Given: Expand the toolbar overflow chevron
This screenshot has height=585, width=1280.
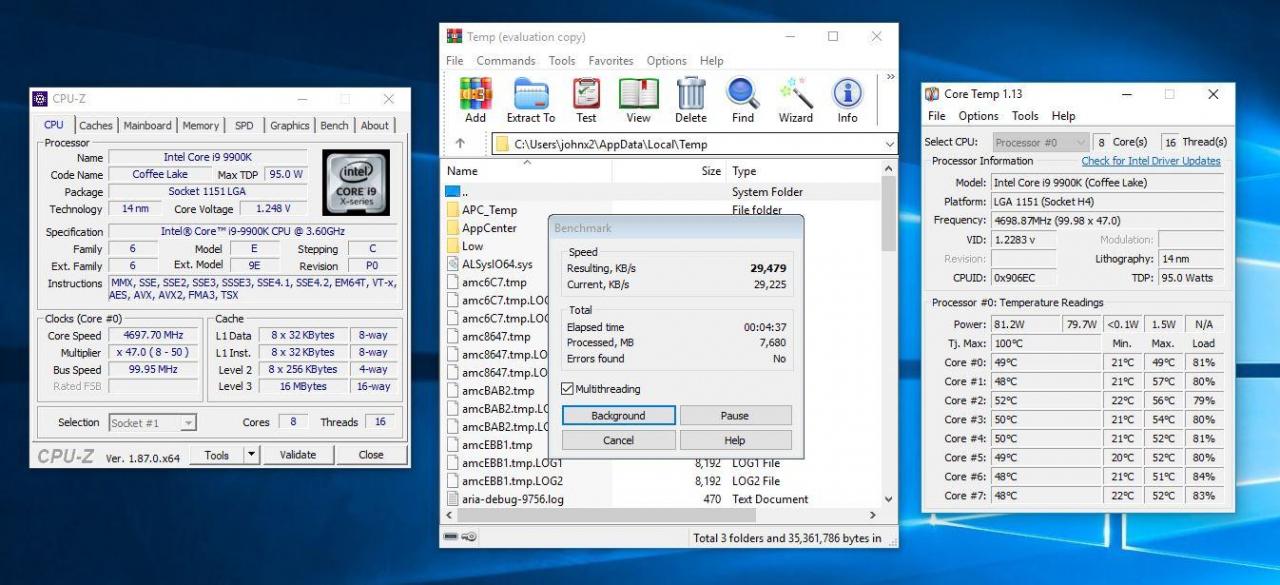Looking at the screenshot, I should pyautogui.click(x=890, y=77).
